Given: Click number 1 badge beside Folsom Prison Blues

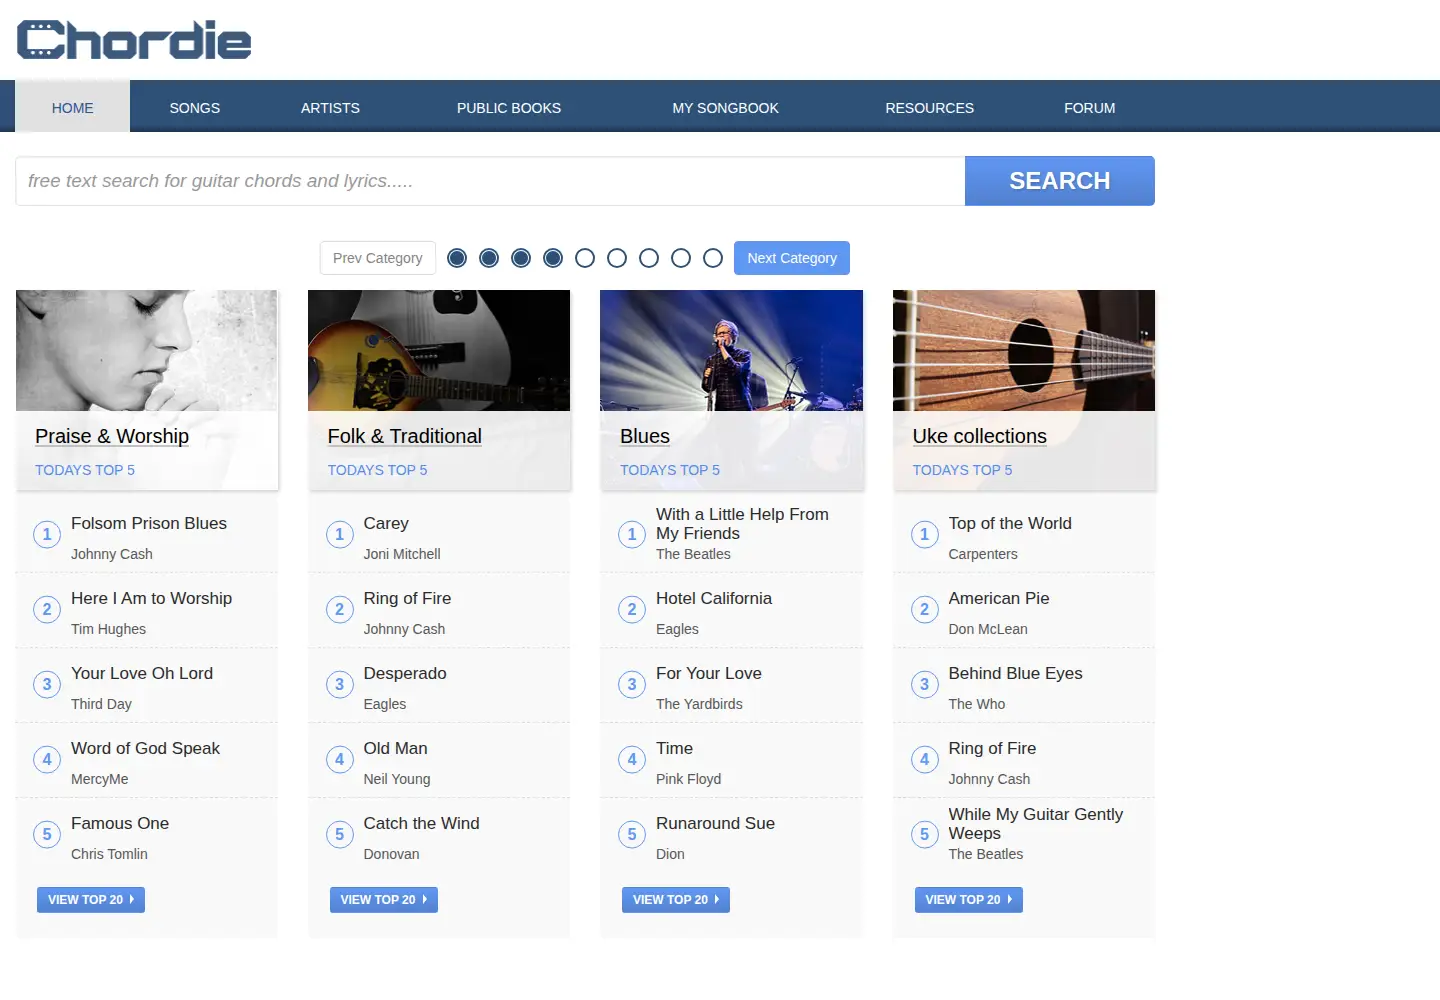Looking at the screenshot, I should coord(47,535).
